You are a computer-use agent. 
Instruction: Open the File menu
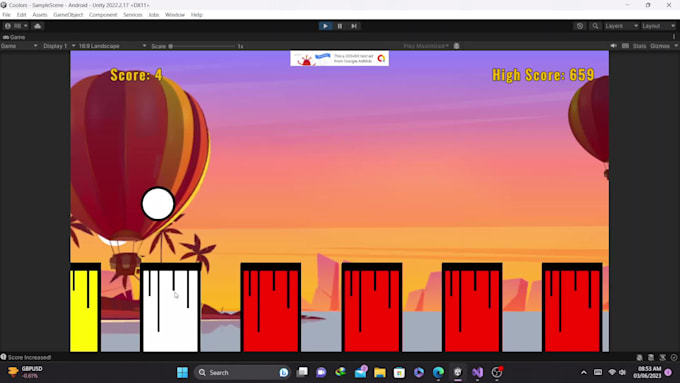point(7,15)
